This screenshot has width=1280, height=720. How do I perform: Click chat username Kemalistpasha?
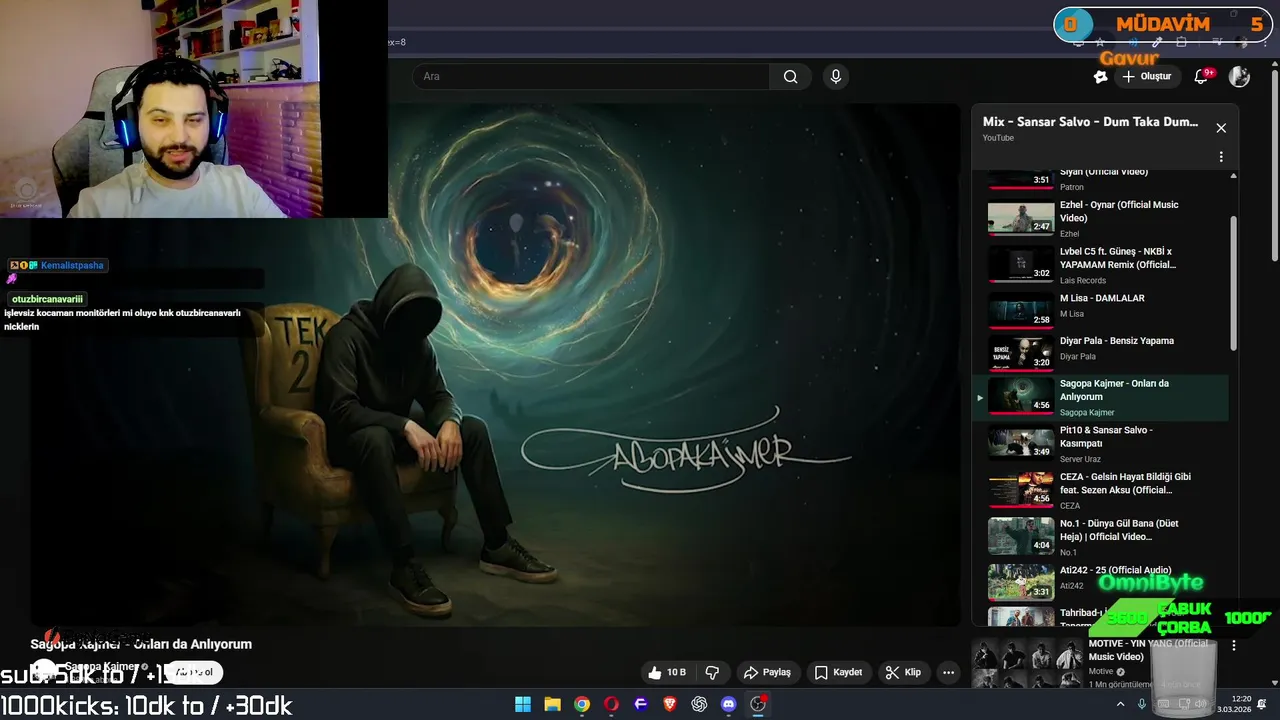click(72, 266)
